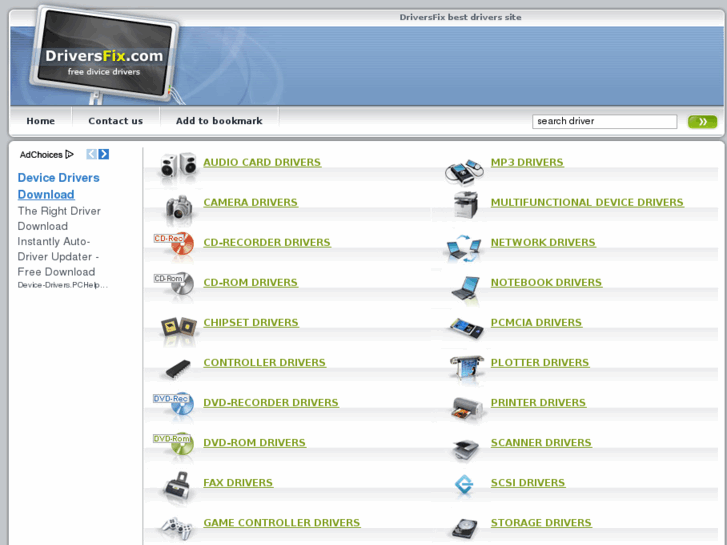Image resolution: width=727 pixels, height=545 pixels.
Task: Open PCMCIA Drivers link
Action: (x=536, y=322)
